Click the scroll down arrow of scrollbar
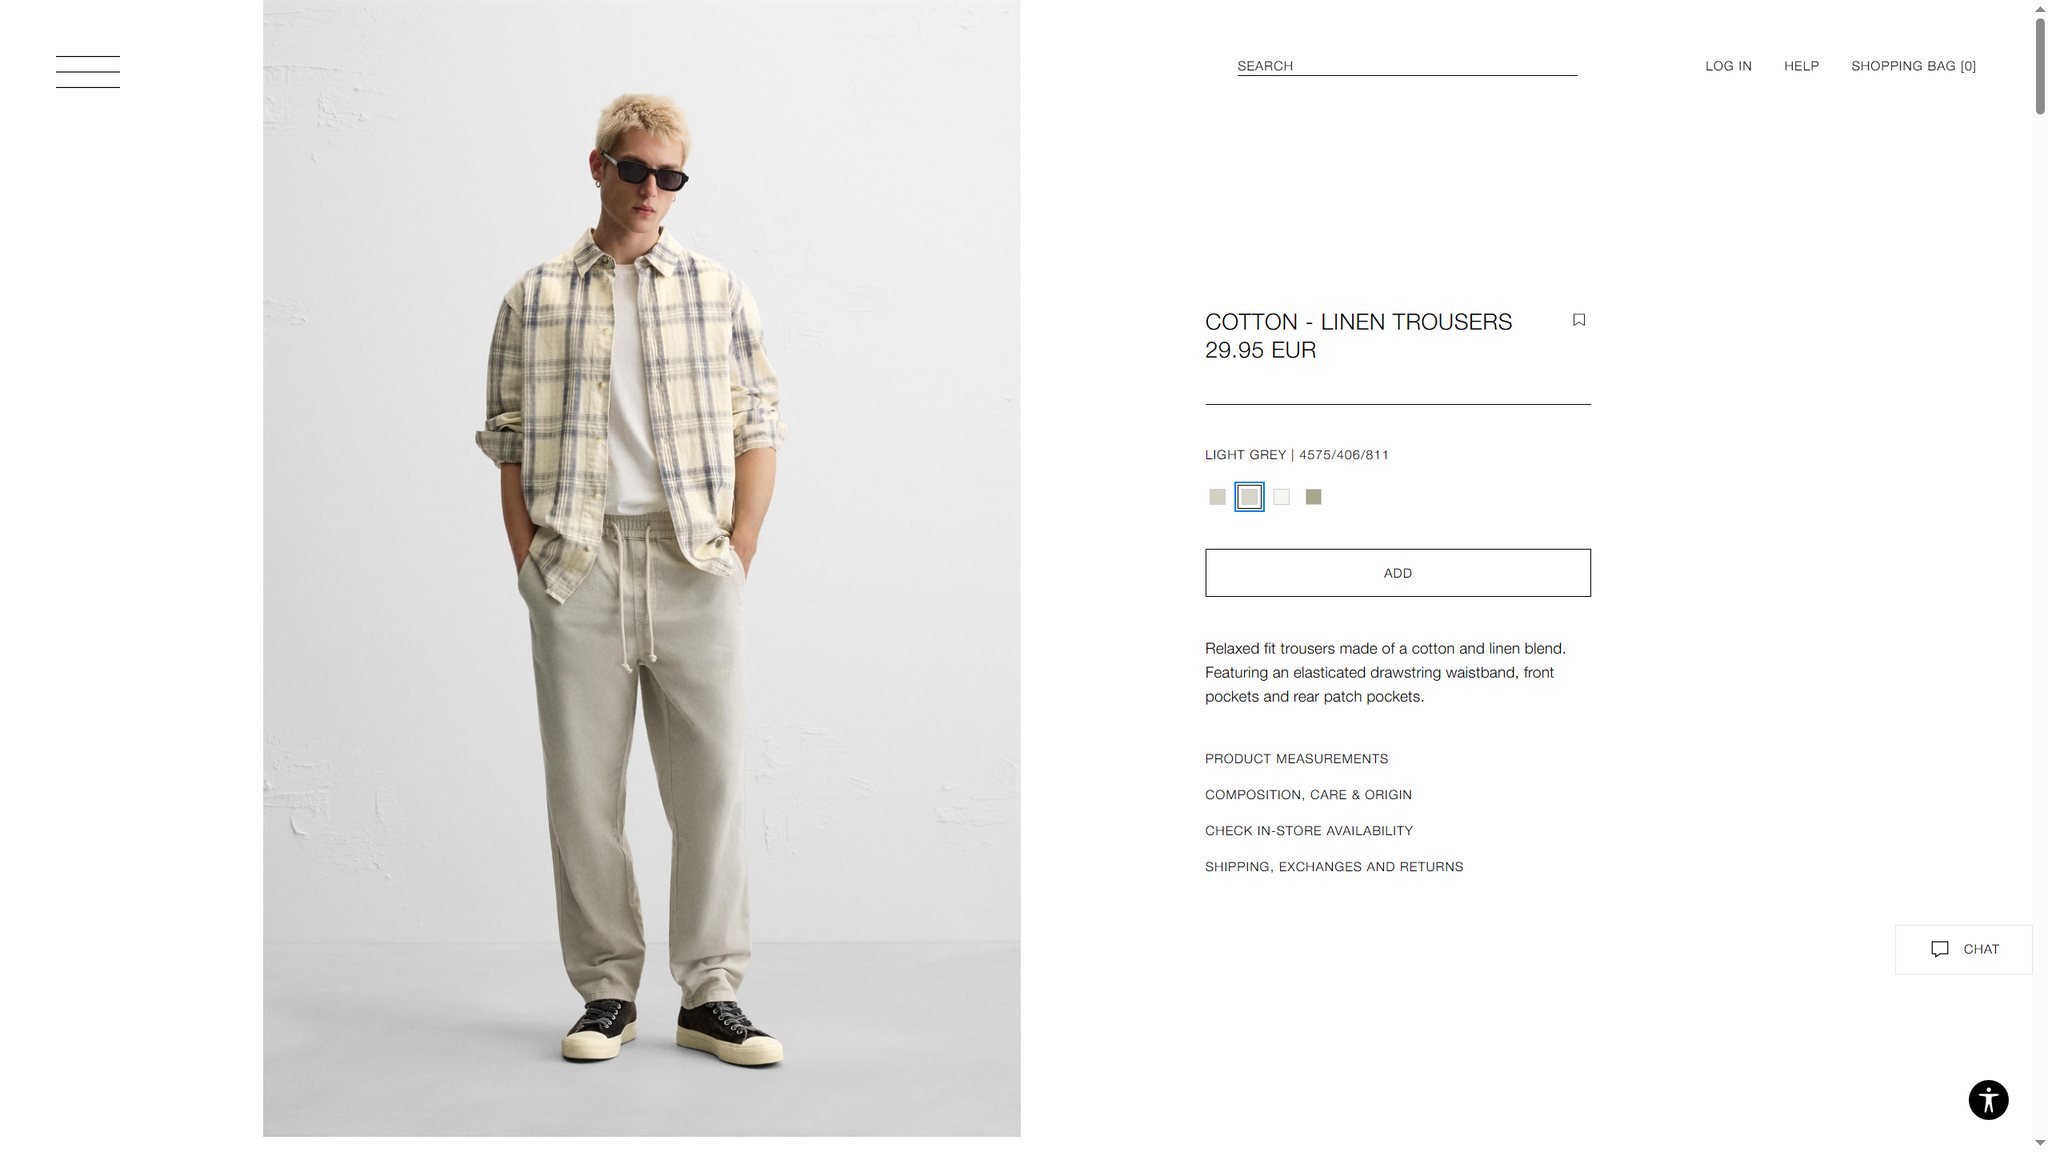 tap(2040, 1142)
